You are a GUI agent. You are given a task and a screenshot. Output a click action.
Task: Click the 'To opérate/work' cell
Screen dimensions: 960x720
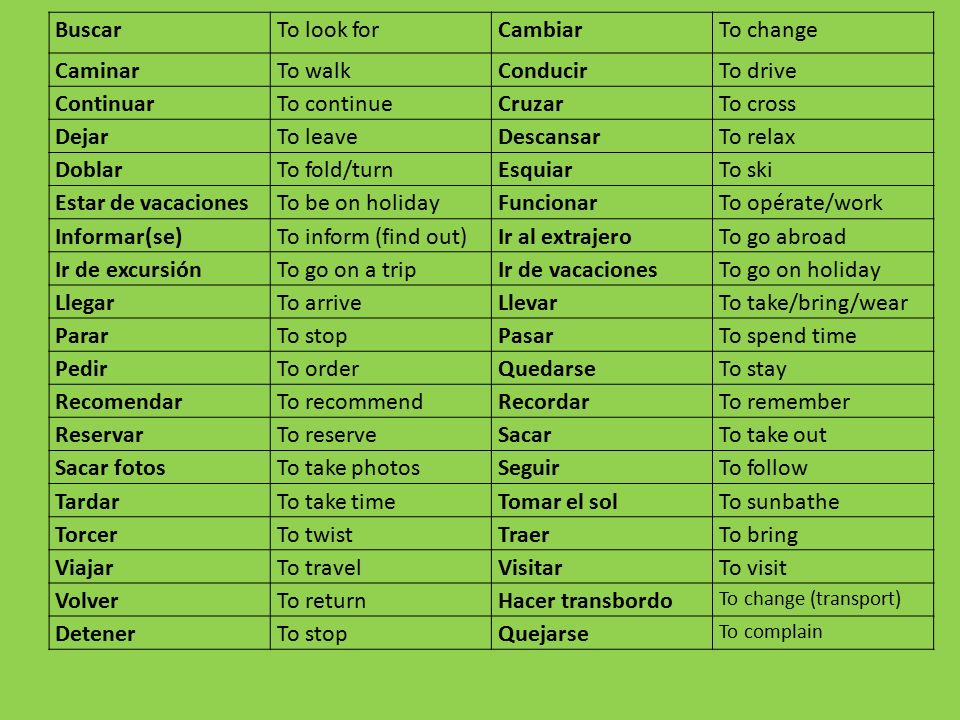click(x=823, y=202)
